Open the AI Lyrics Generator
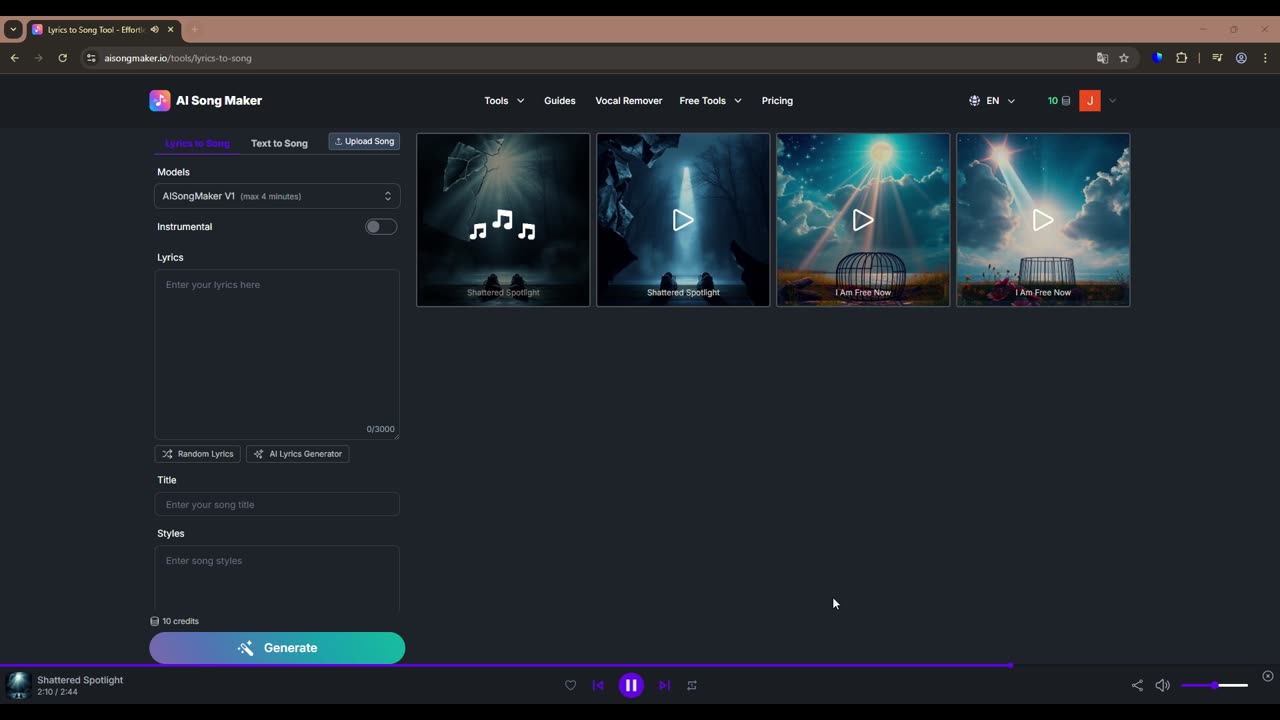The image size is (1280, 720). coord(297,454)
